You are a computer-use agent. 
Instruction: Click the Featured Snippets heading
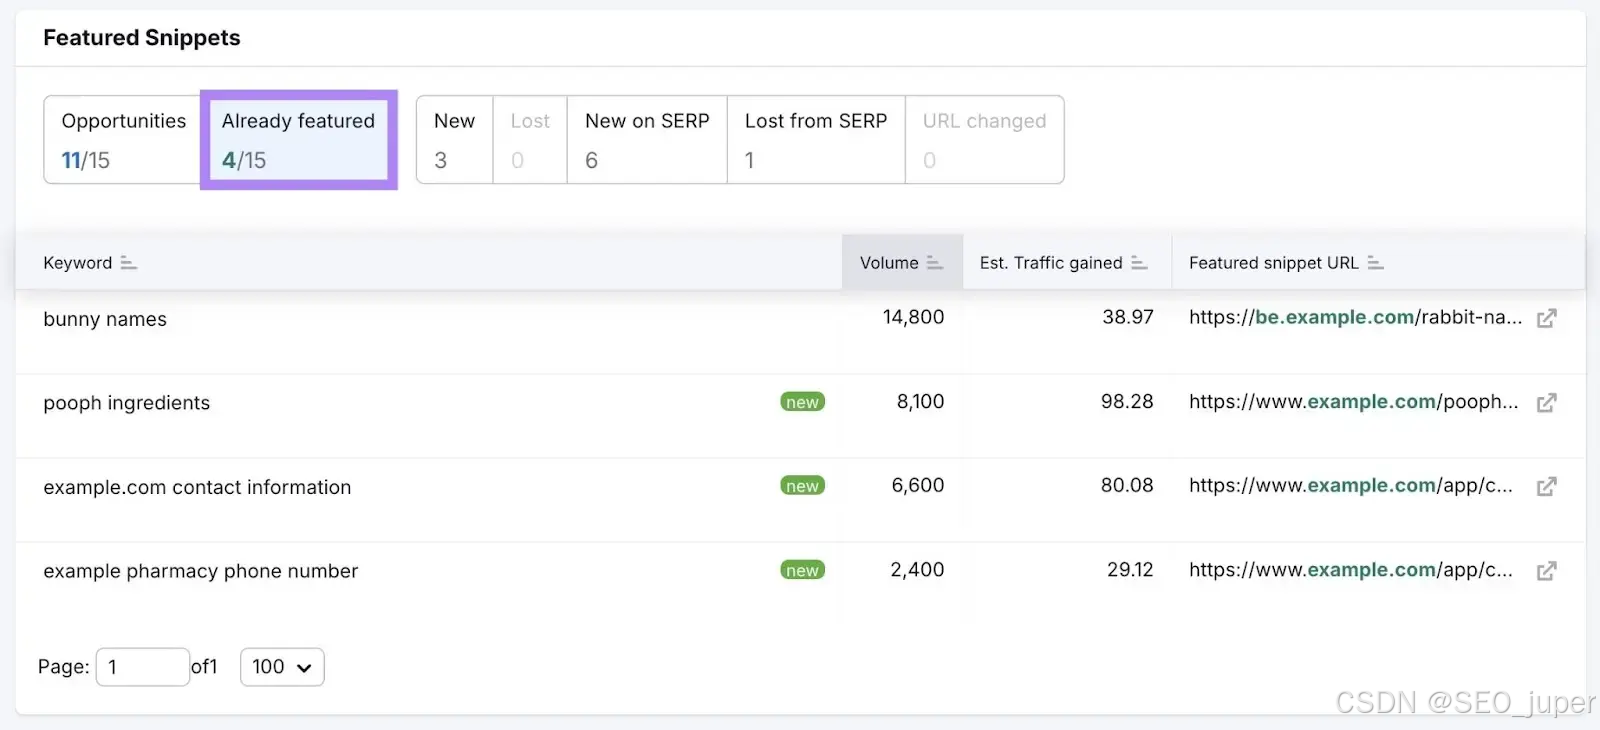(x=142, y=38)
